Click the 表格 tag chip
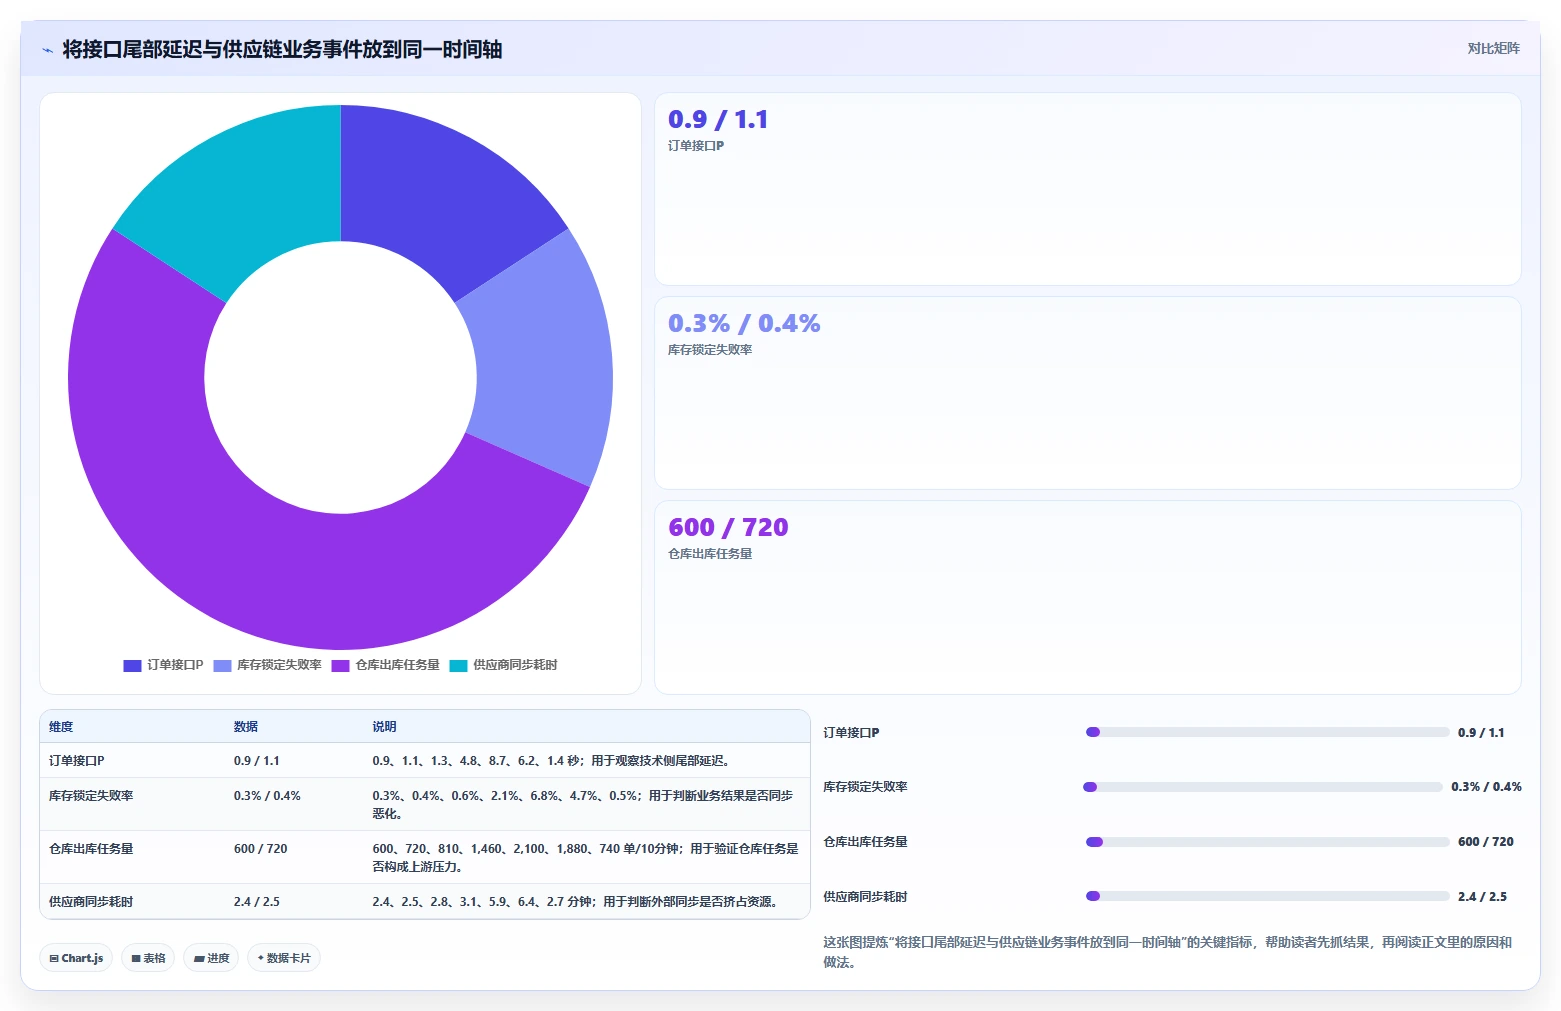Image resolution: width=1561 pixels, height=1011 pixels. 148,958
